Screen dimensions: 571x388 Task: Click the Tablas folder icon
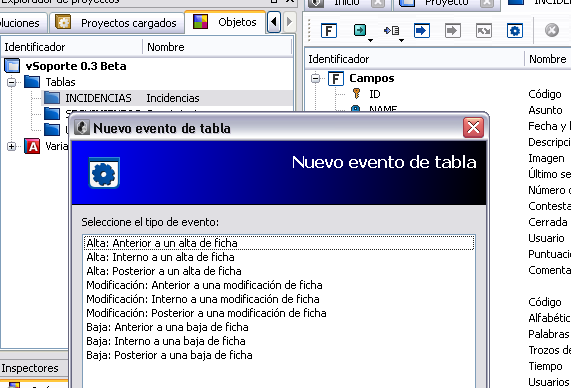[32, 82]
